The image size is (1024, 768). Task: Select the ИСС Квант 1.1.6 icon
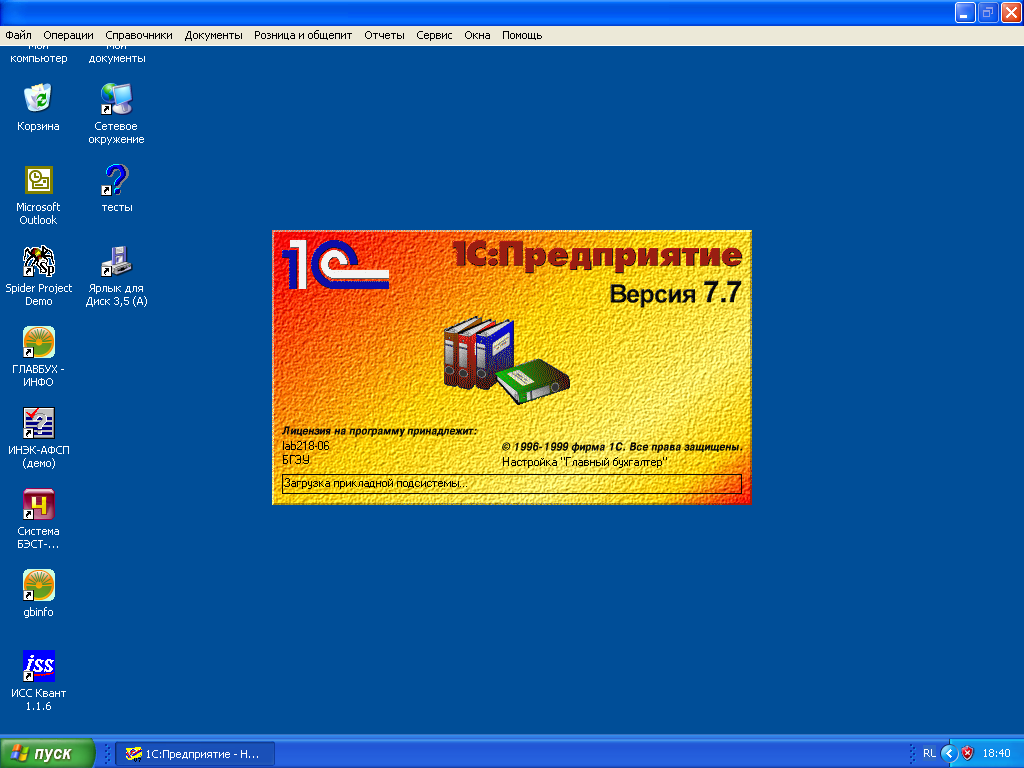38,666
